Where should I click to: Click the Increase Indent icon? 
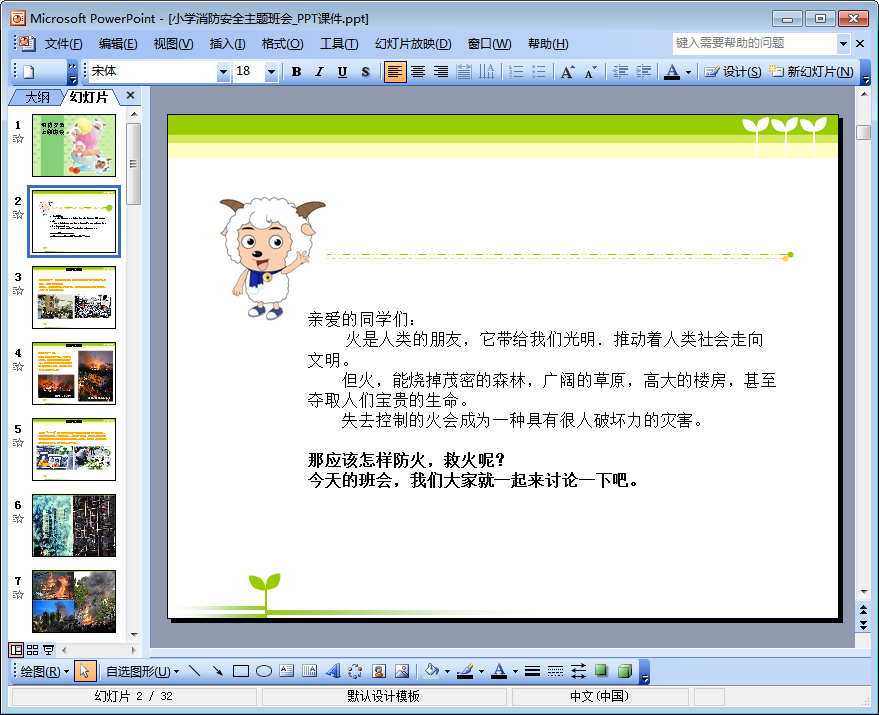pyautogui.click(x=643, y=72)
